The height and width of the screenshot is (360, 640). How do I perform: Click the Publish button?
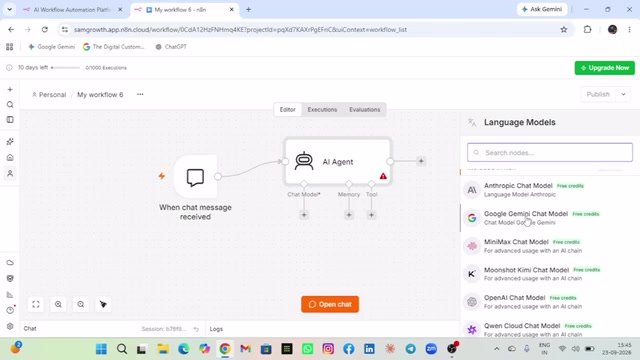[598, 94]
